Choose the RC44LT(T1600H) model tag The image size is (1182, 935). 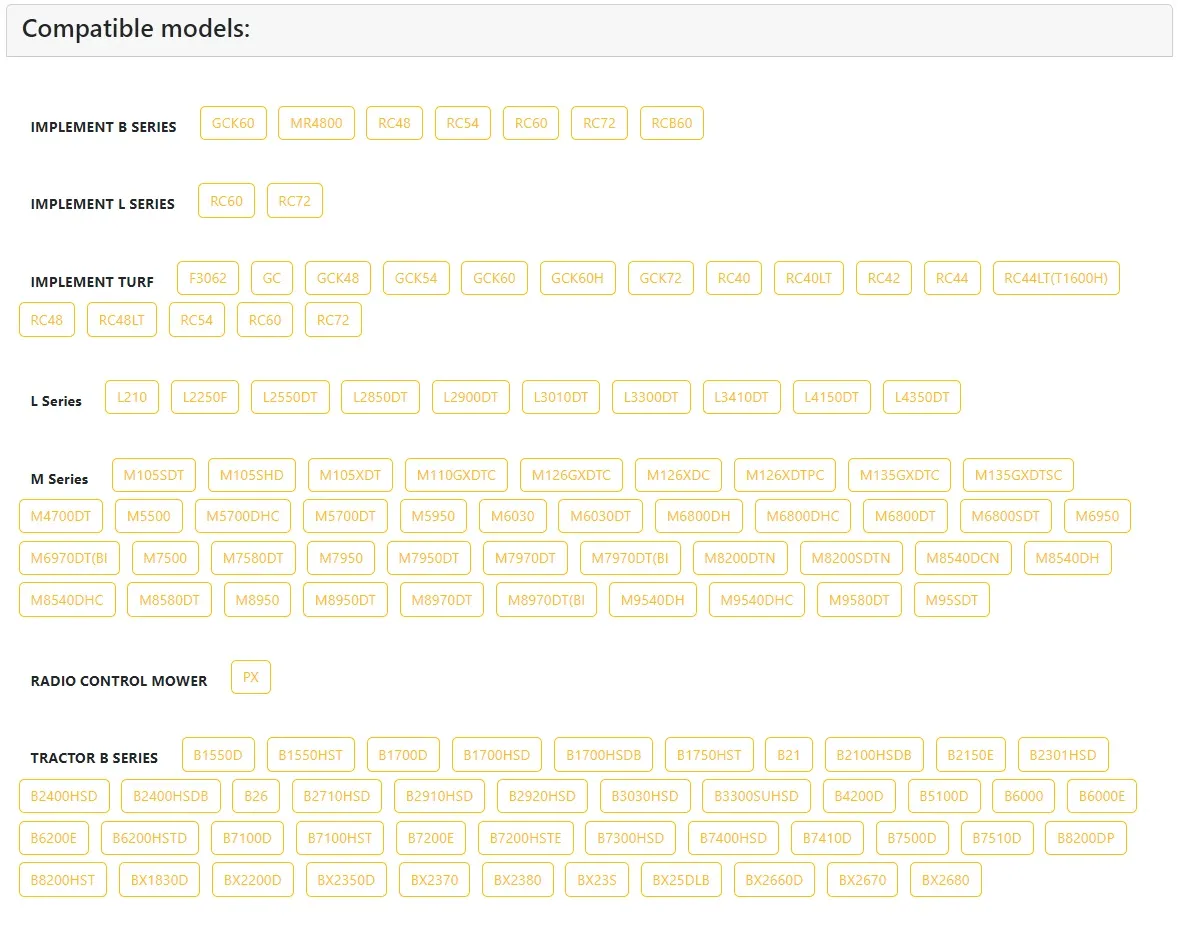coord(1055,278)
